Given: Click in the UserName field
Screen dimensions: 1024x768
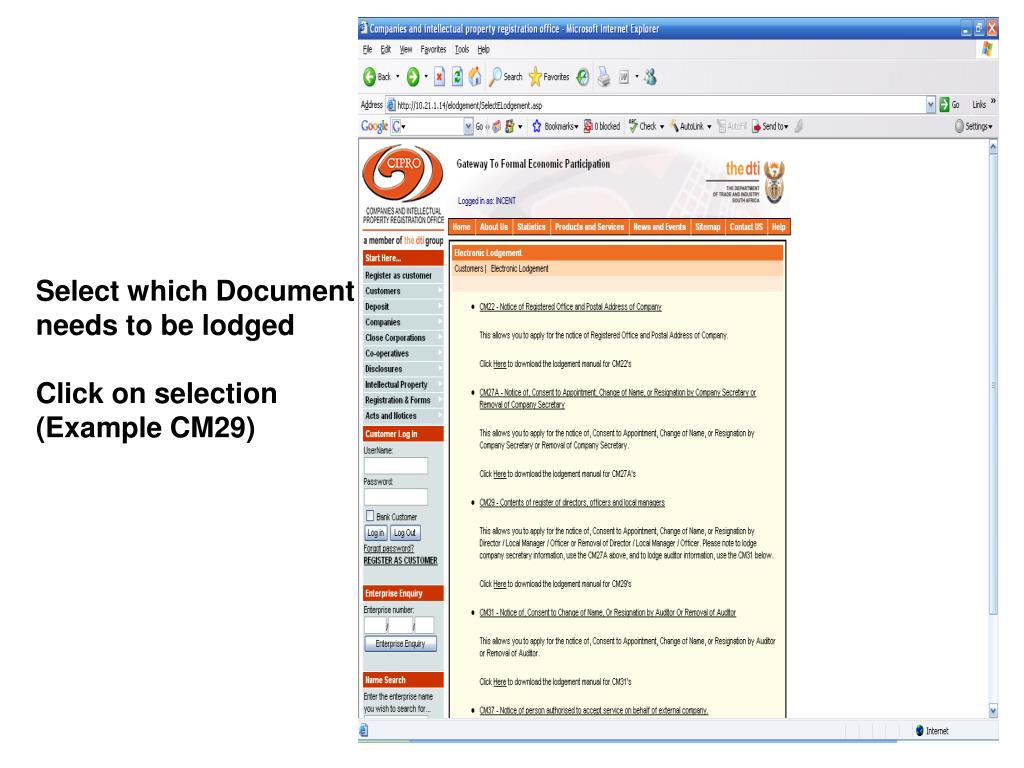Looking at the screenshot, I should click(x=396, y=465).
